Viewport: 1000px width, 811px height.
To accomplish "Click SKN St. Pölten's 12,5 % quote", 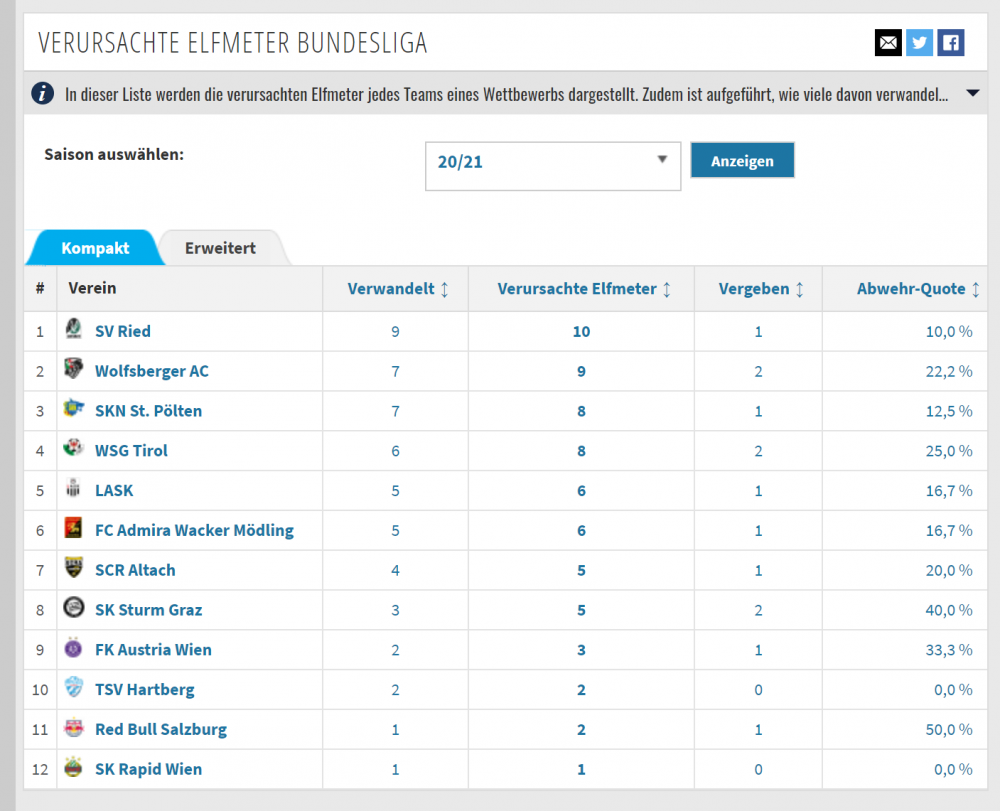I will point(949,411).
